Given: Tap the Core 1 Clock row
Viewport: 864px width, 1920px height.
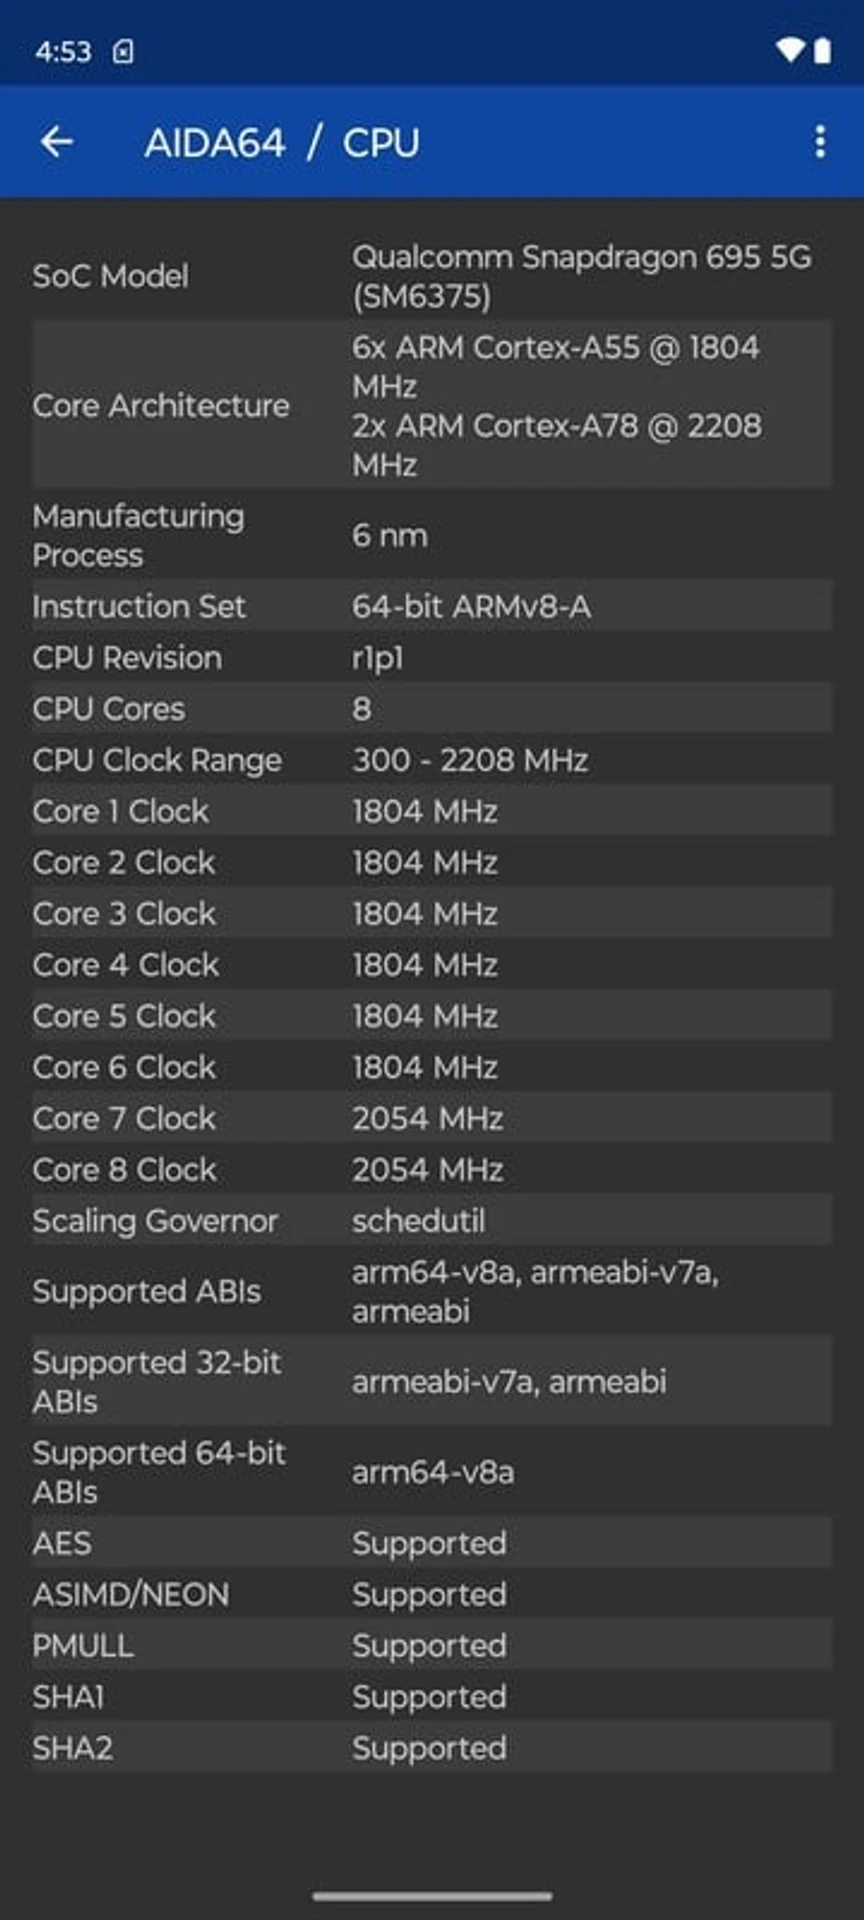Looking at the screenshot, I should 432,811.
